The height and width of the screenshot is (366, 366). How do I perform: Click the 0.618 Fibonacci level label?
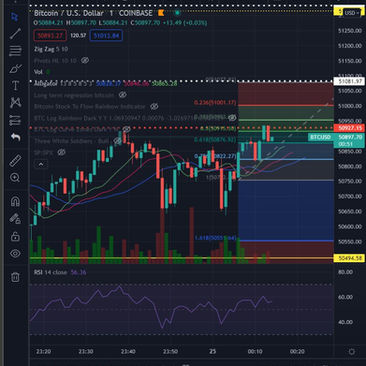coord(215,140)
